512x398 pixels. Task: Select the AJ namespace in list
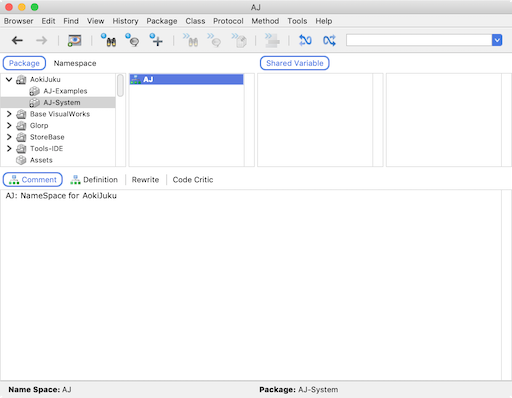[x=187, y=79]
